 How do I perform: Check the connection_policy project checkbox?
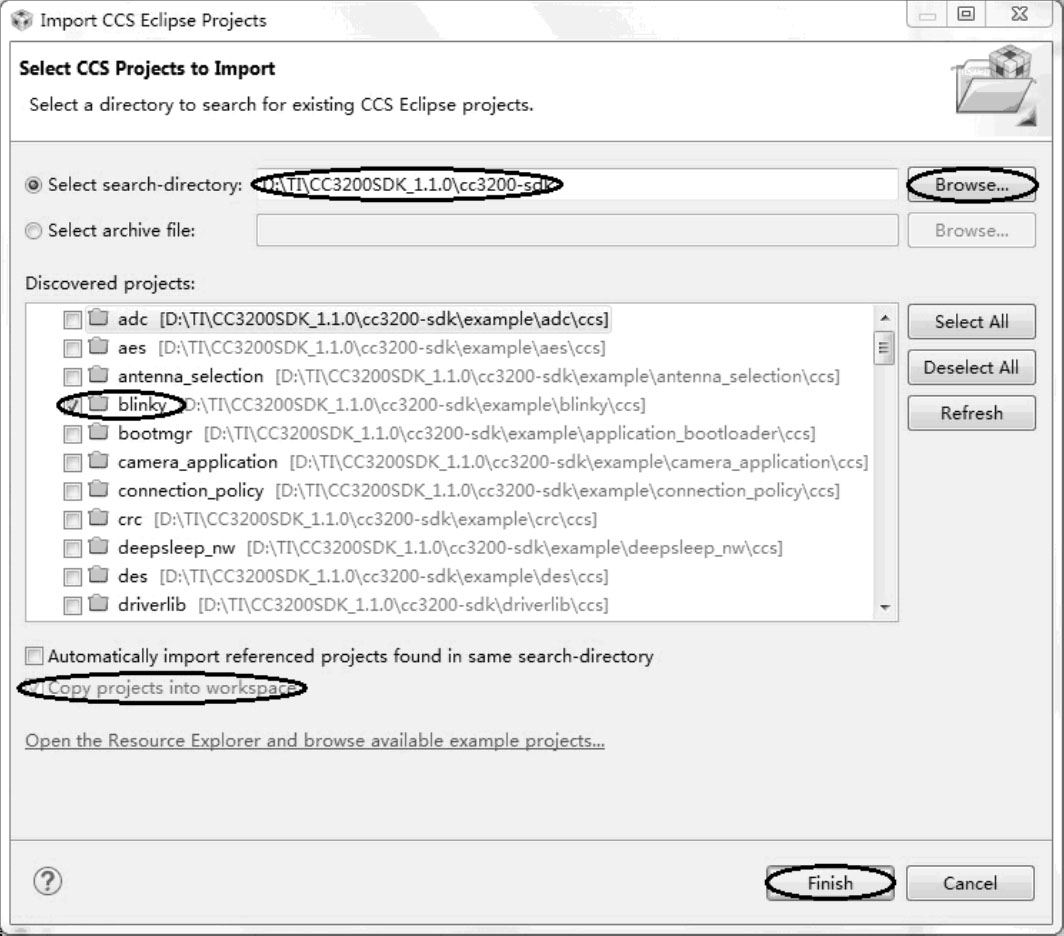click(73, 491)
